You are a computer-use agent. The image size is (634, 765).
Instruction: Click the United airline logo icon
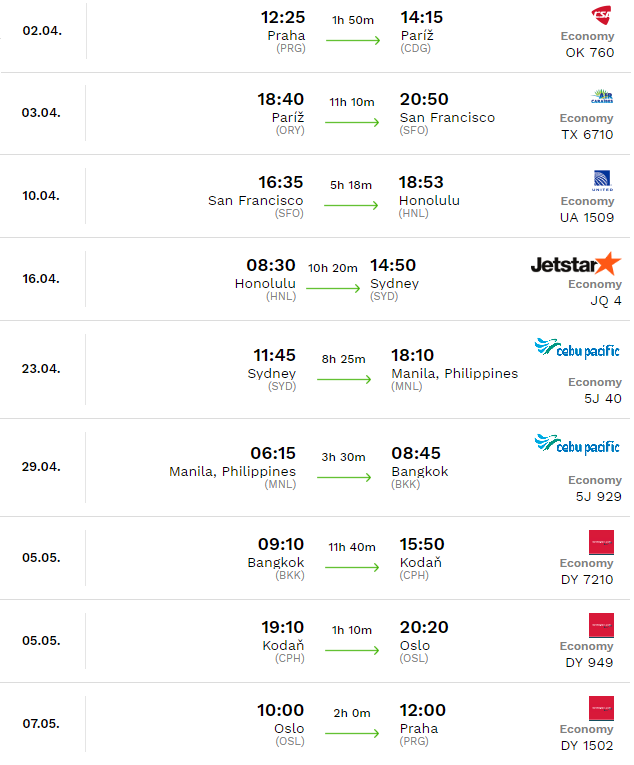602,181
